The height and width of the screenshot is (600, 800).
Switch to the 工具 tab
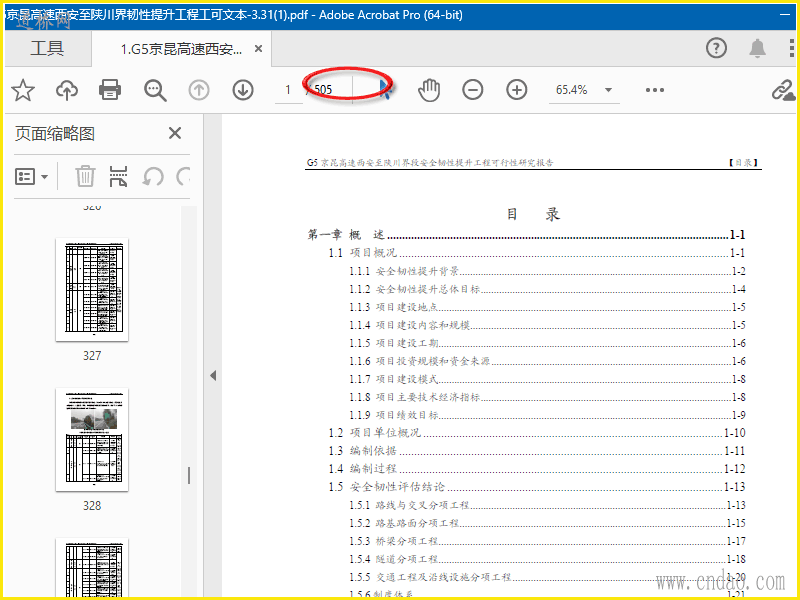coord(47,48)
